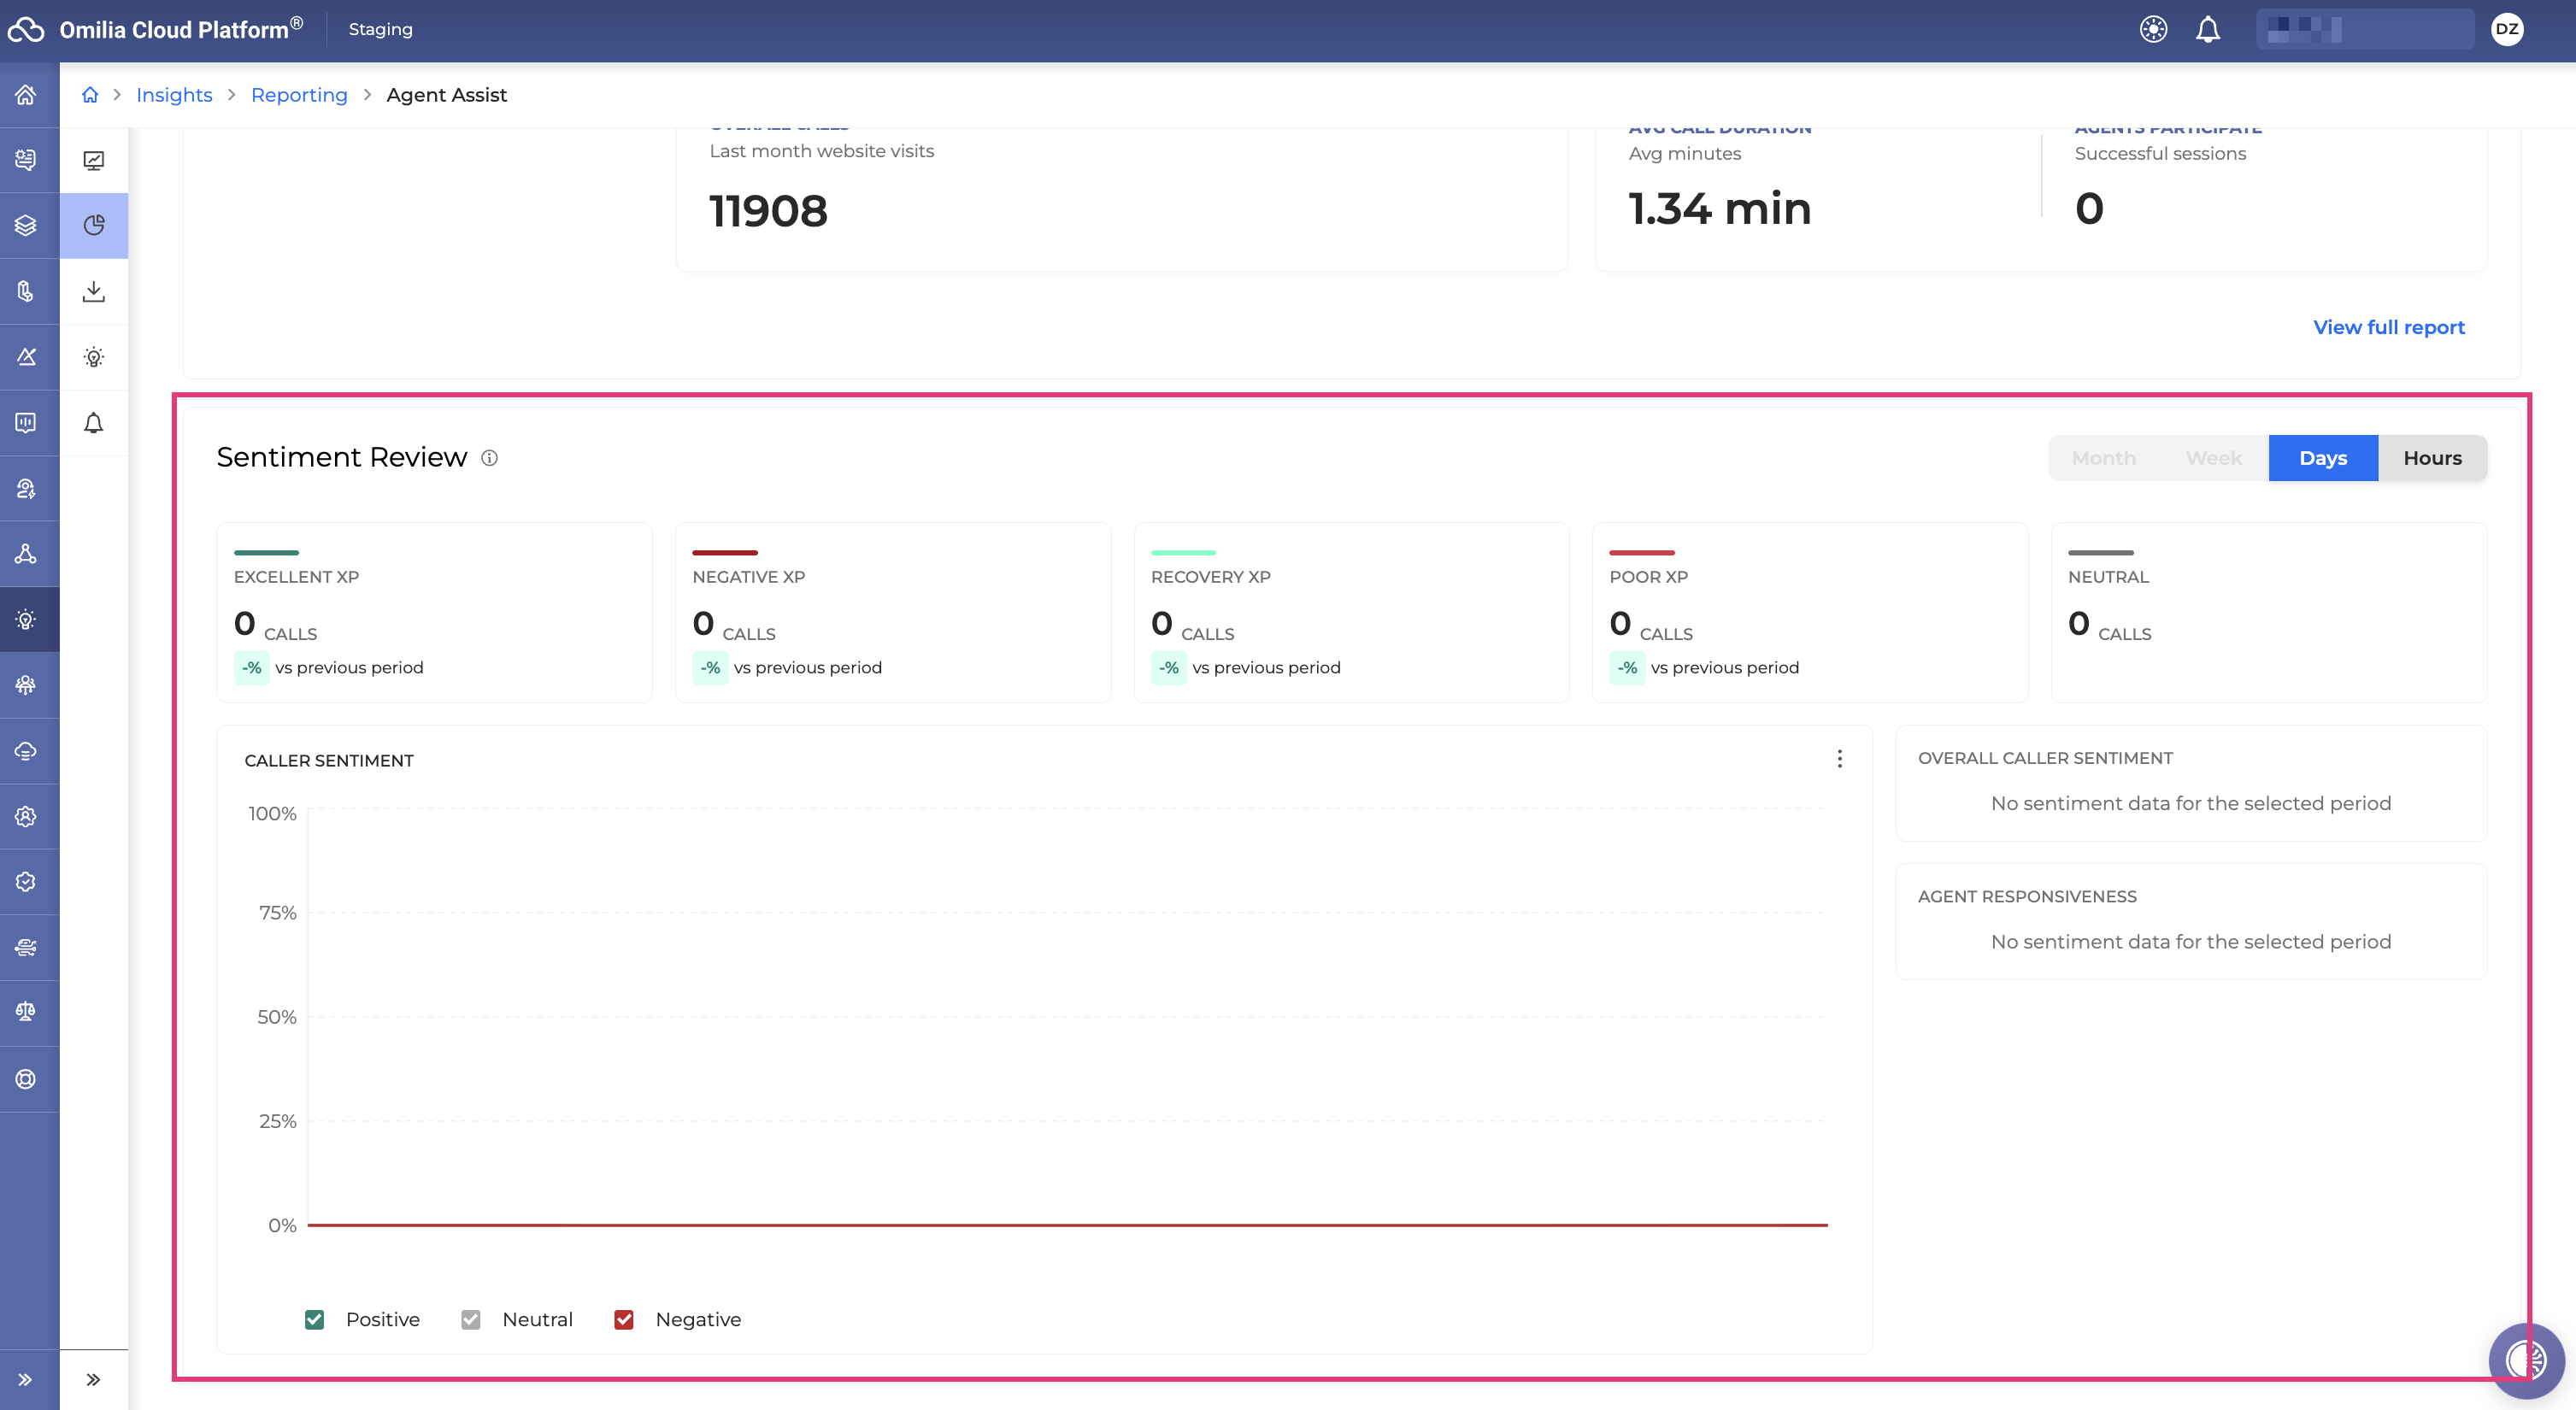Click the 11908 overall calls value
2576x1410 pixels.
[768, 211]
